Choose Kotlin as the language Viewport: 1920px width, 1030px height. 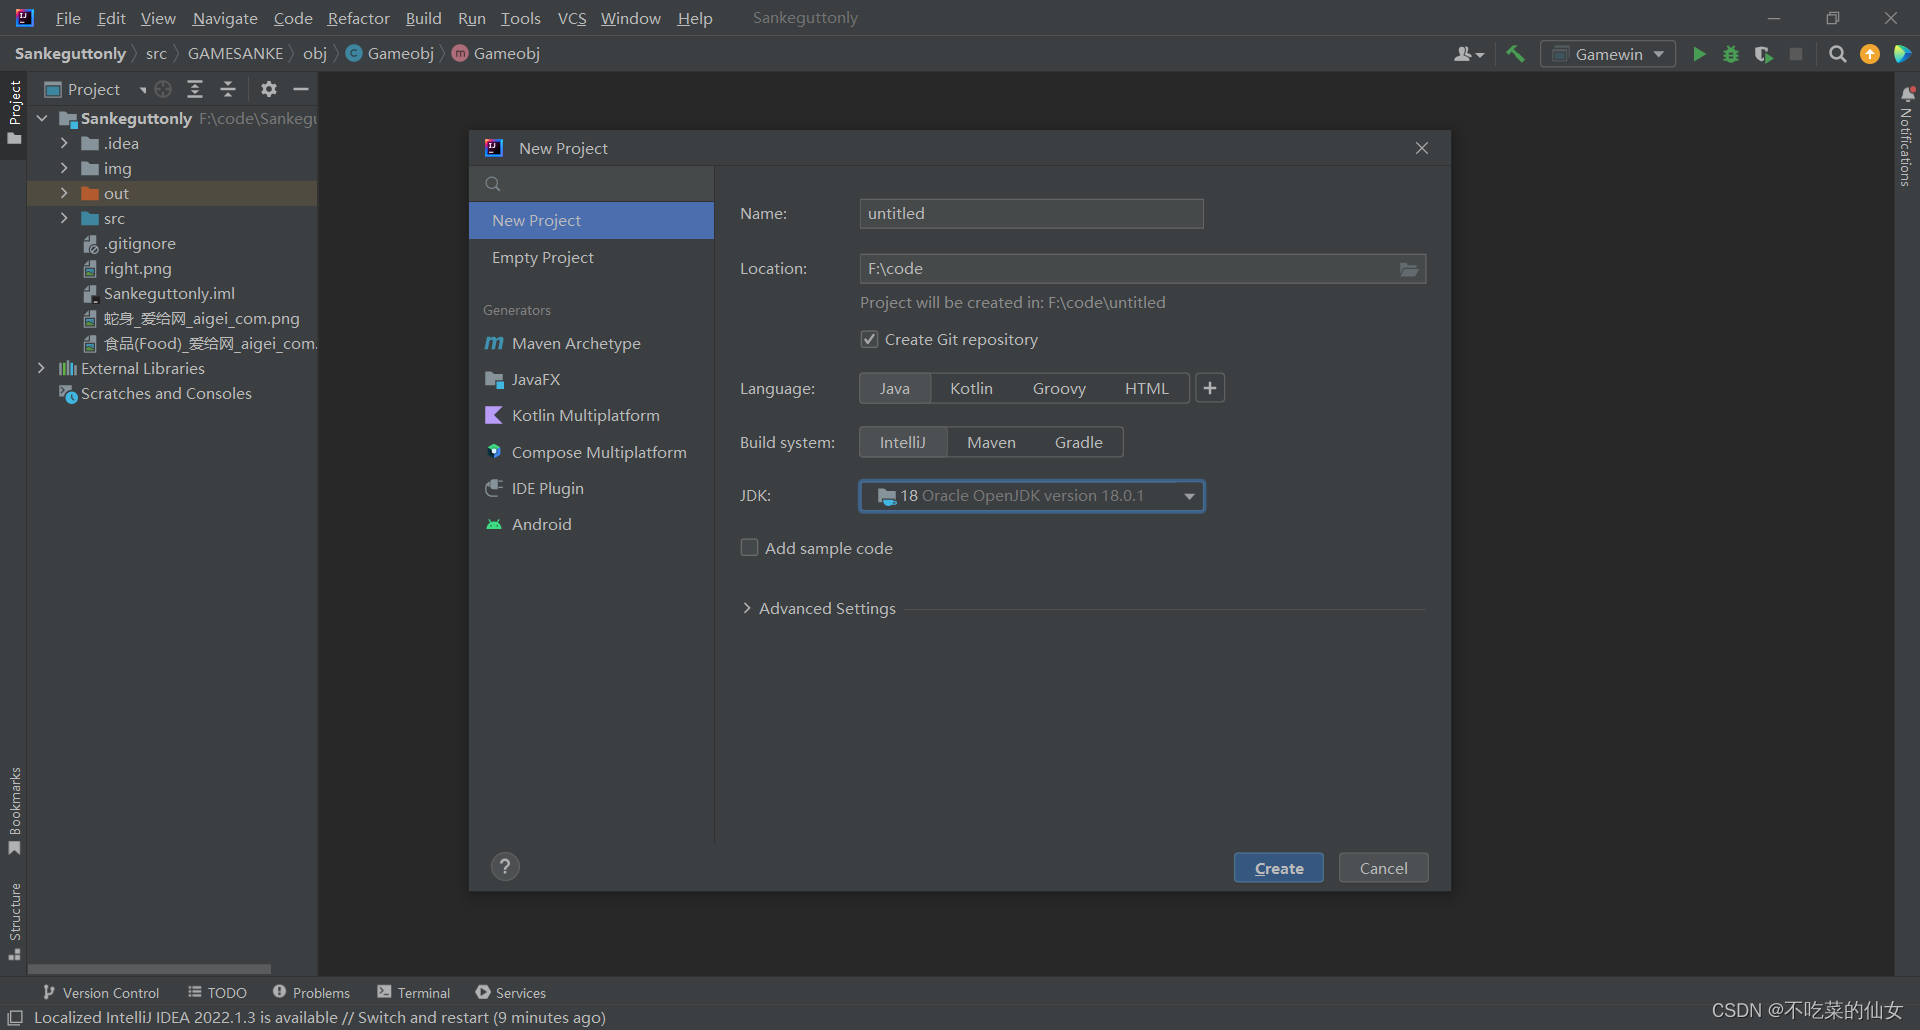(971, 388)
